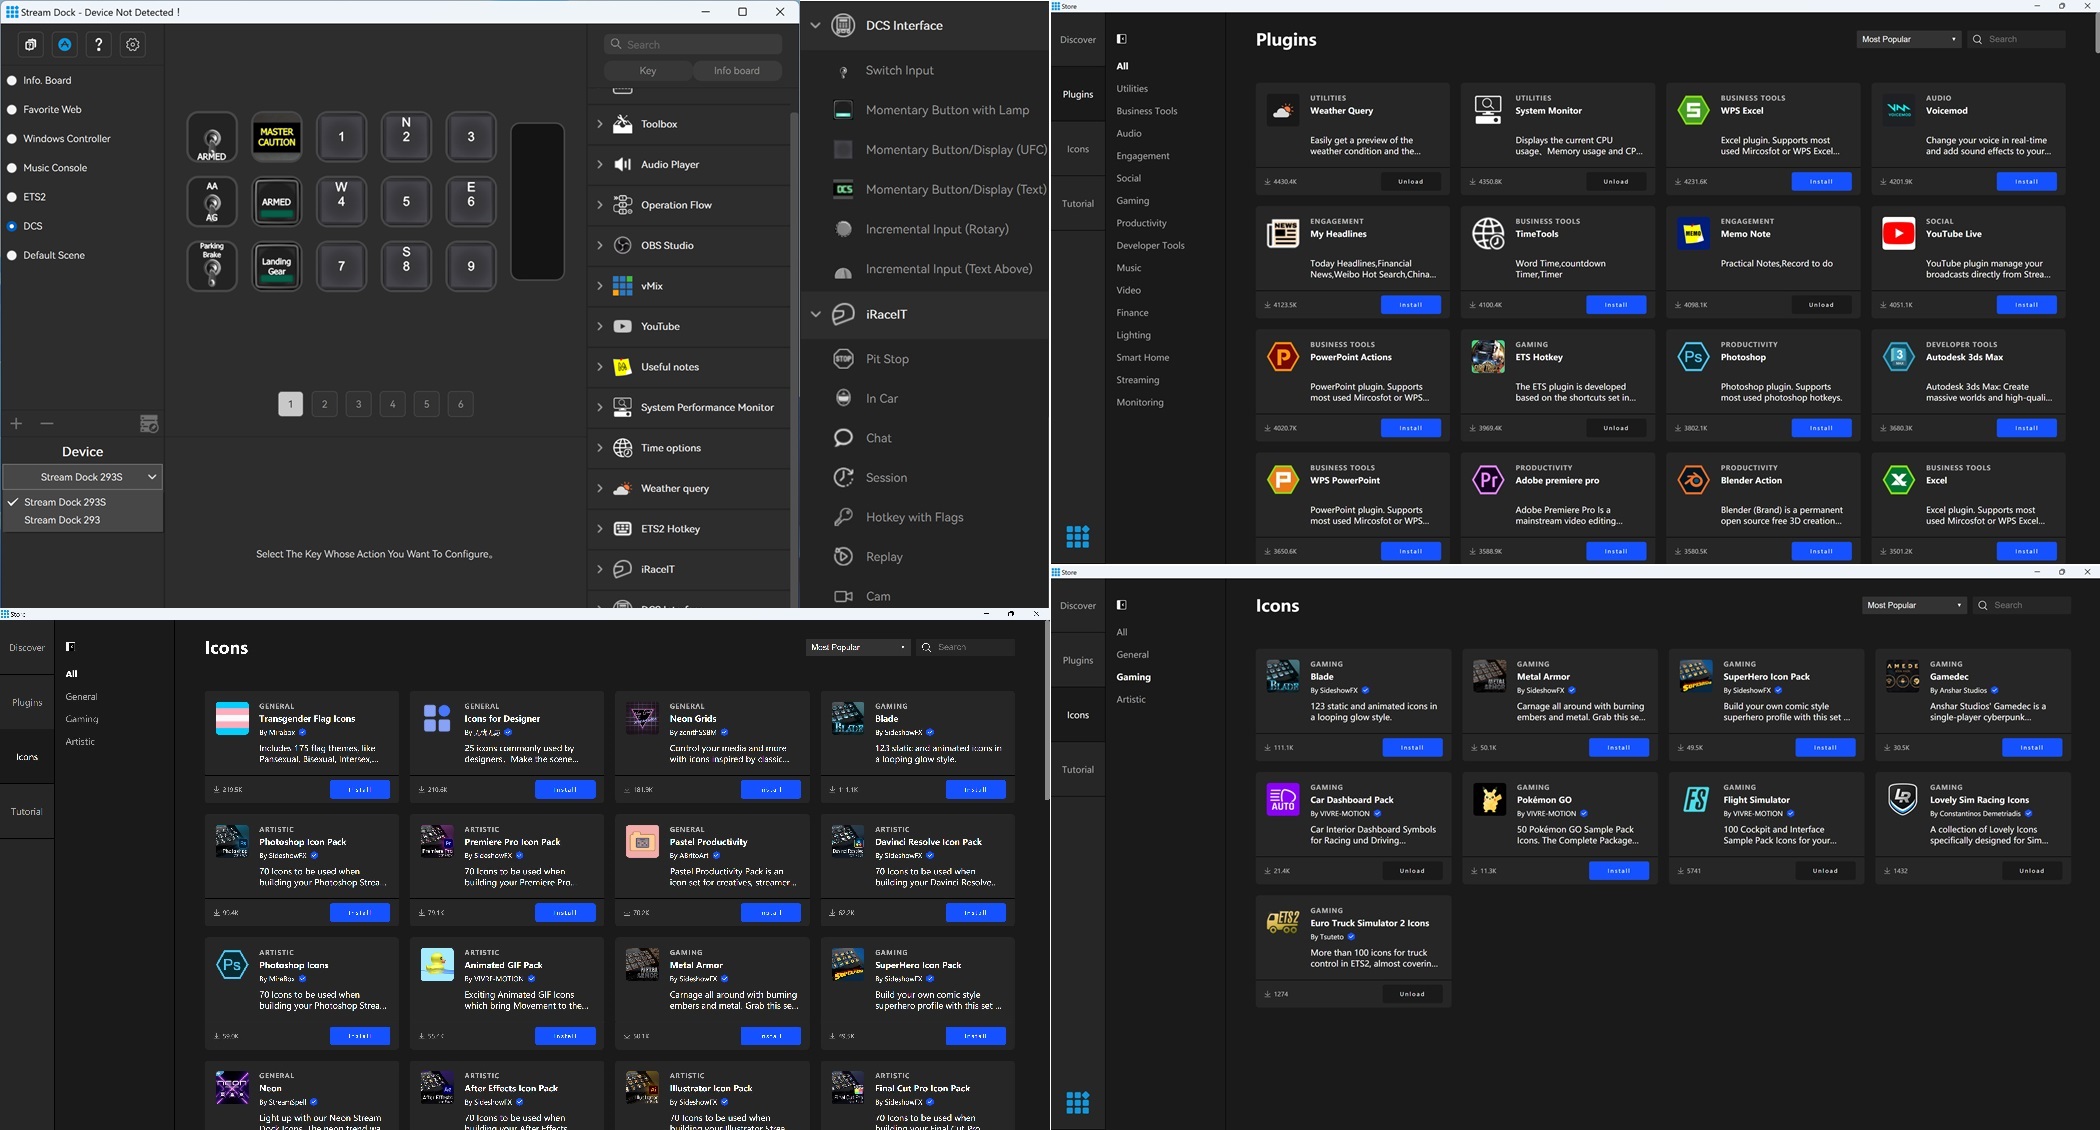The height and width of the screenshot is (1130, 2100).
Task: Select the ETS2 scene radio button
Action: click(x=12, y=197)
